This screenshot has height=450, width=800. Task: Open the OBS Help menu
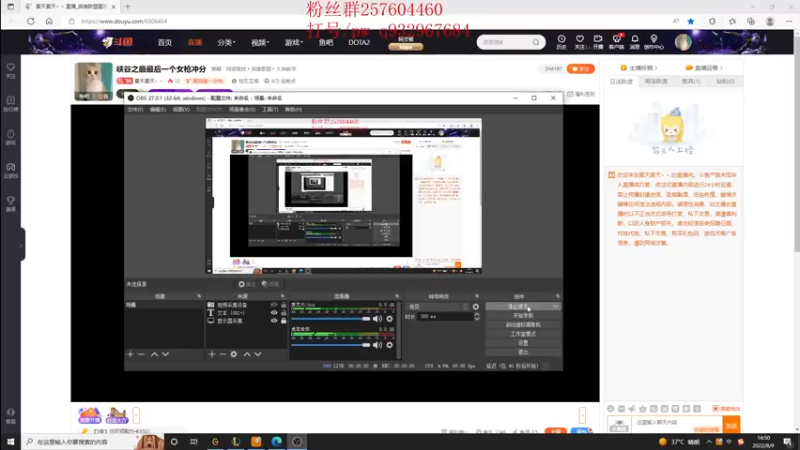click(293, 109)
